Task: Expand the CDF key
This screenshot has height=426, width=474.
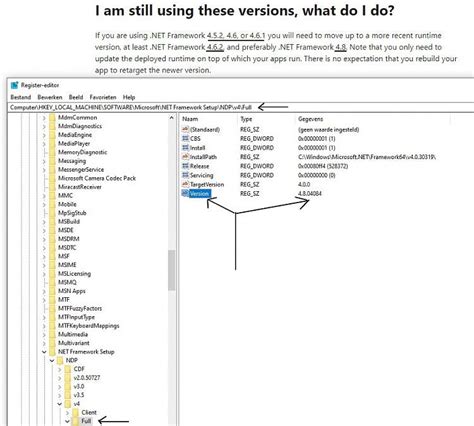Action: point(60,369)
